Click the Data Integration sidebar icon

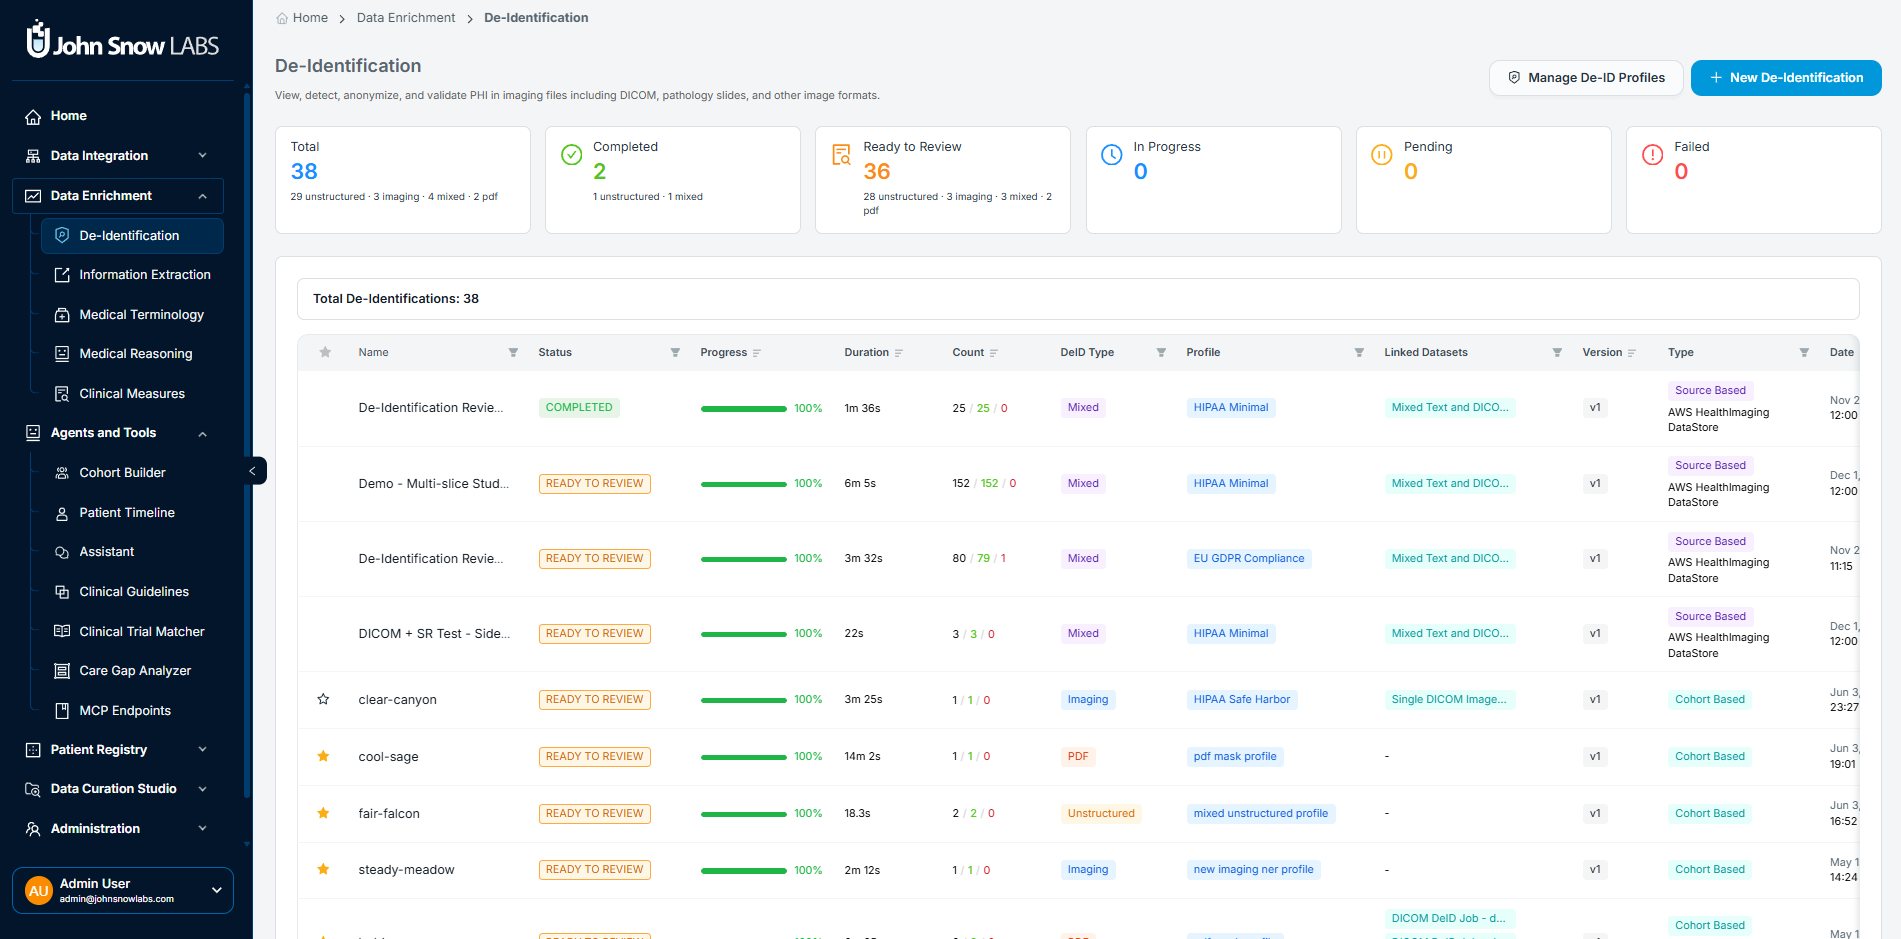tap(33, 156)
